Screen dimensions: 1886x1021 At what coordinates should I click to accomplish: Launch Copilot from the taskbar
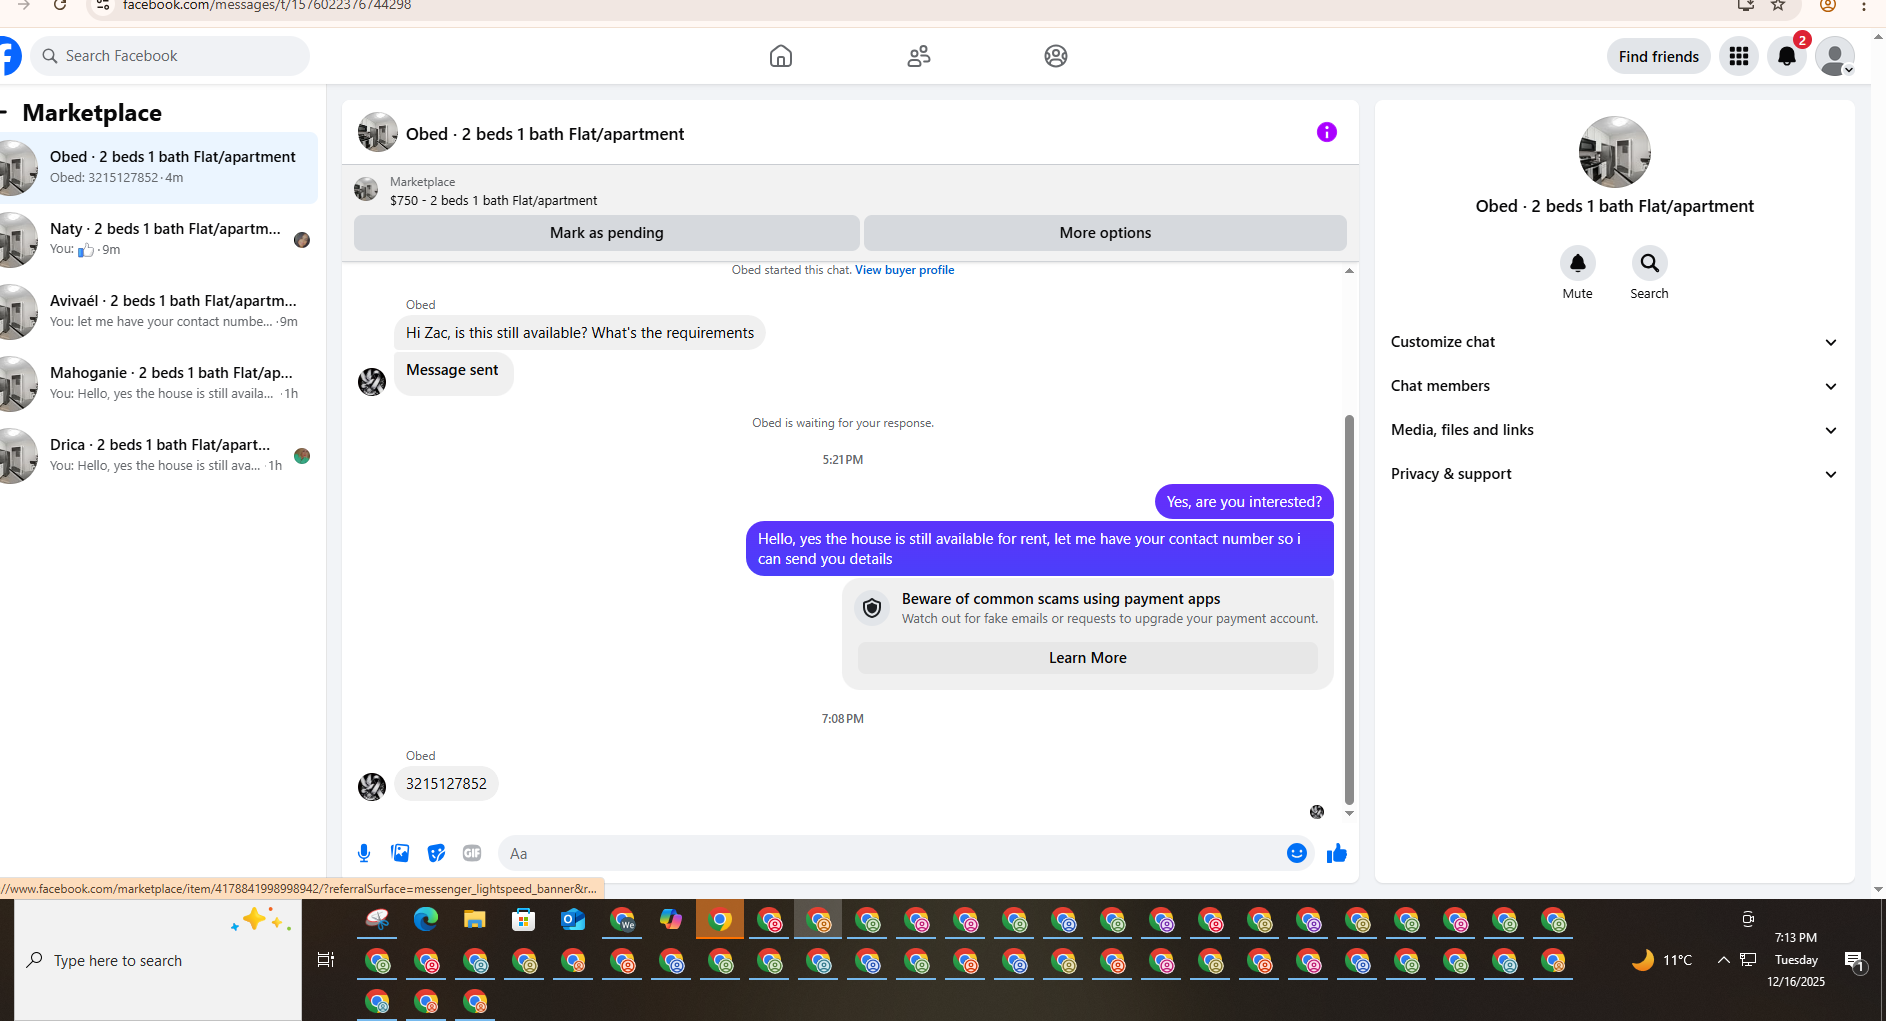671,919
